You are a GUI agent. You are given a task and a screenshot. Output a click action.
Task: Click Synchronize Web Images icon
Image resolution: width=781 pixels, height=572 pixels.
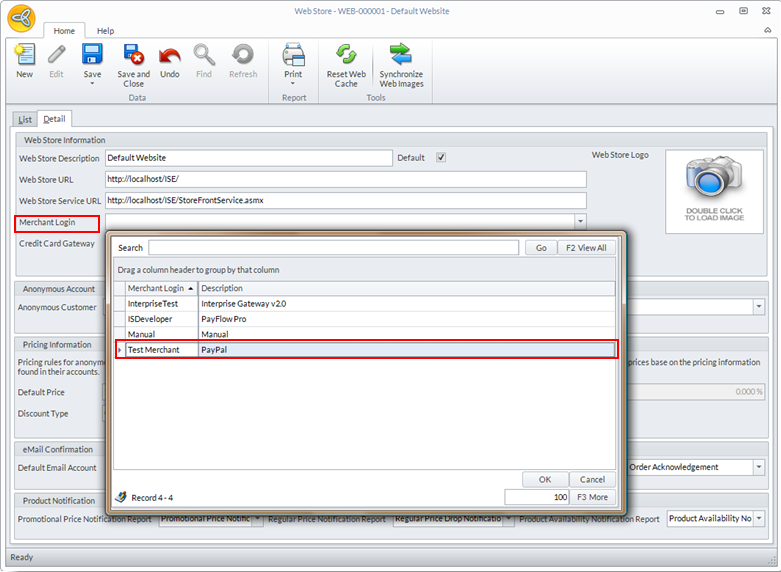point(401,56)
